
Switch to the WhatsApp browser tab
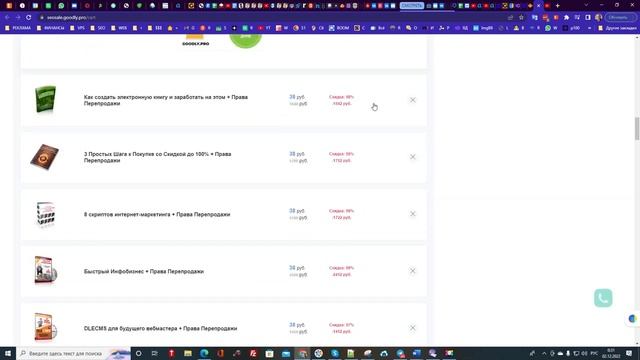61,6
